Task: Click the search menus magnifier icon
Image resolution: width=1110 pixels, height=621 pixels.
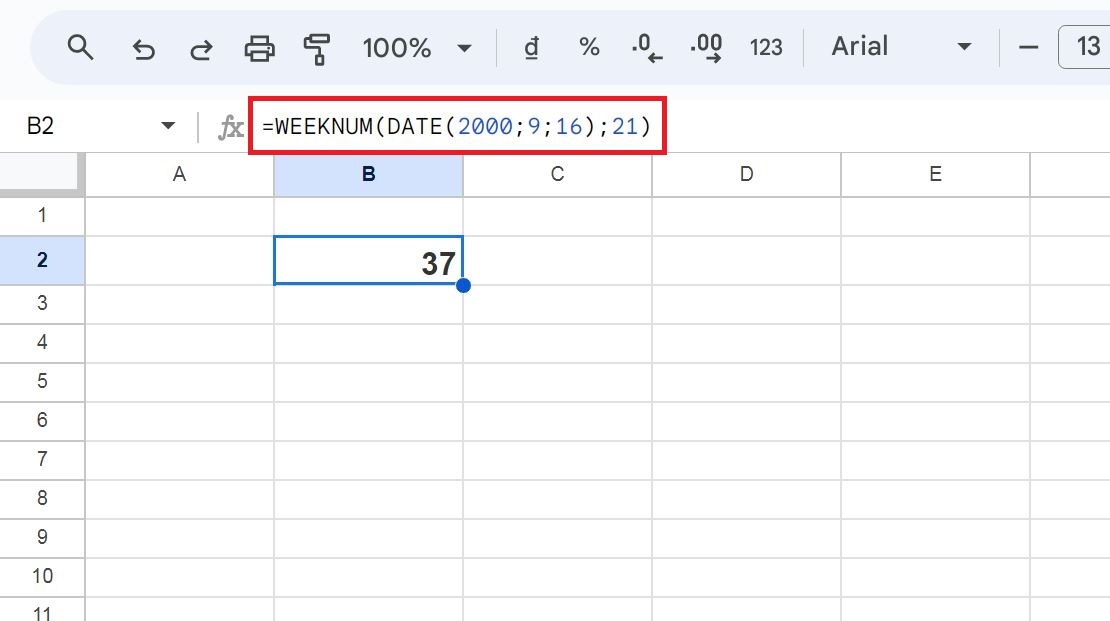Action: pos(80,47)
